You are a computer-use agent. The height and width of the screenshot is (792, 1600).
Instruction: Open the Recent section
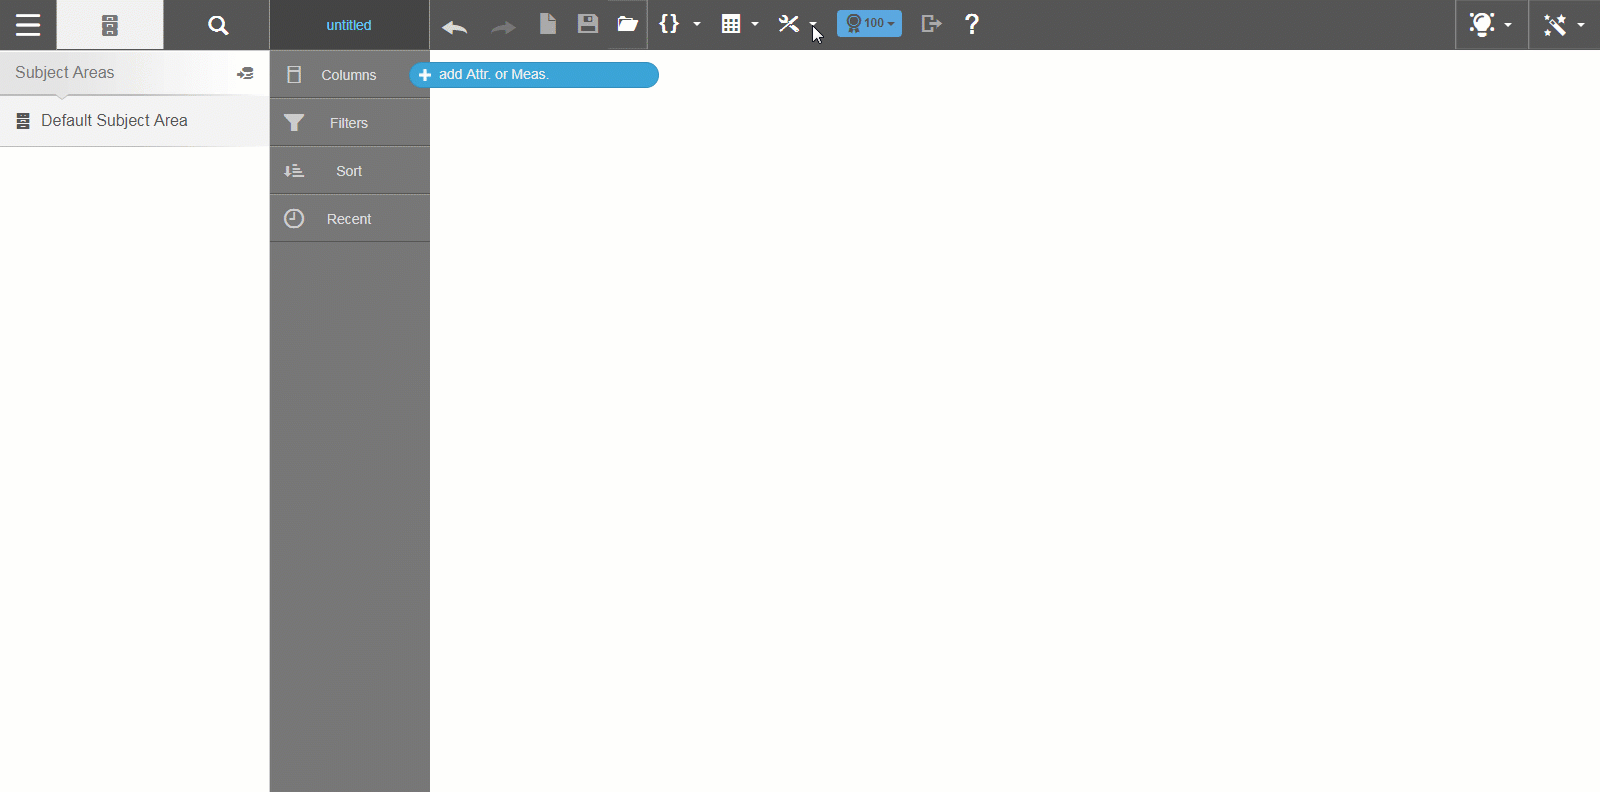click(349, 219)
